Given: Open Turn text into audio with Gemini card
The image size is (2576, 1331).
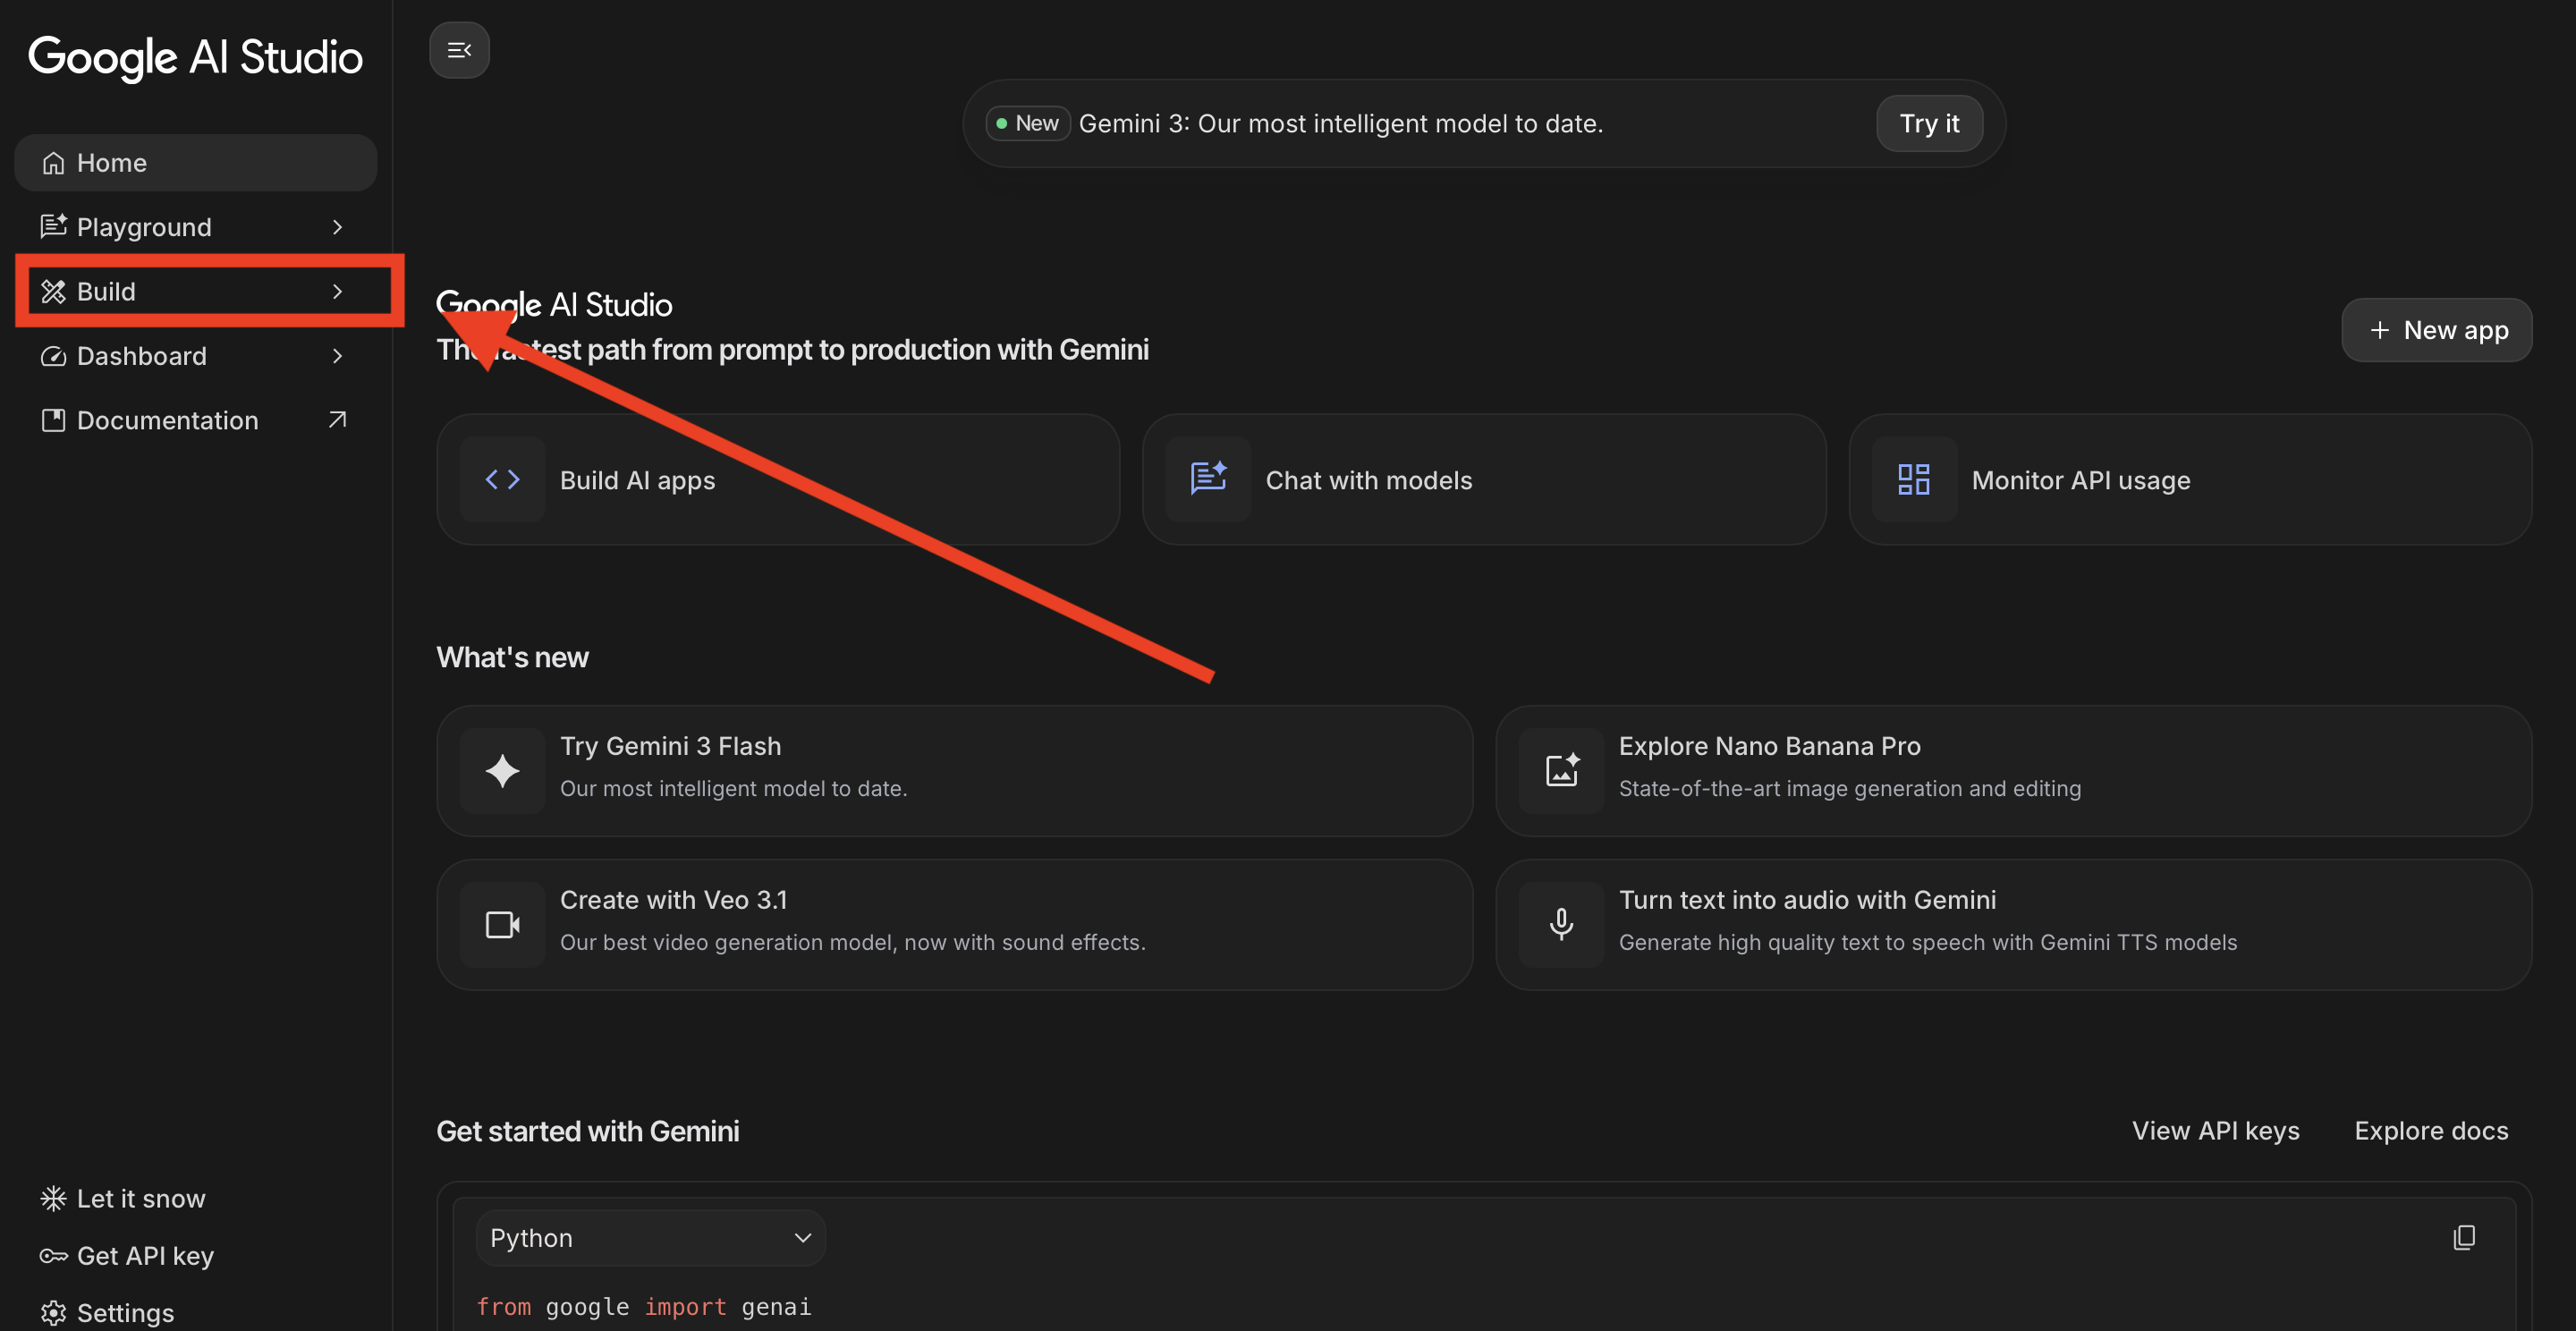Looking at the screenshot, I should pos(2013,925).
